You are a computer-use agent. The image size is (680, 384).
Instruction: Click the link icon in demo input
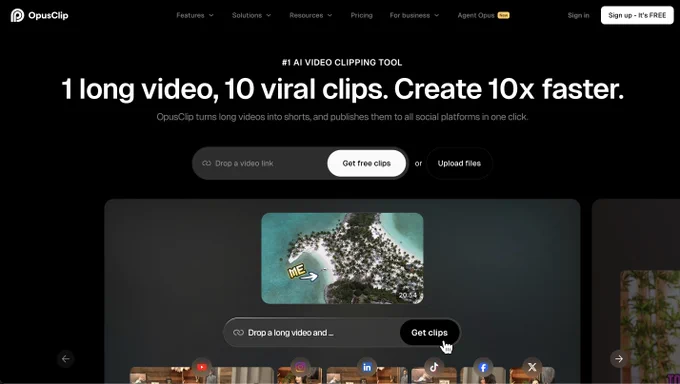(x=238, y=332)
